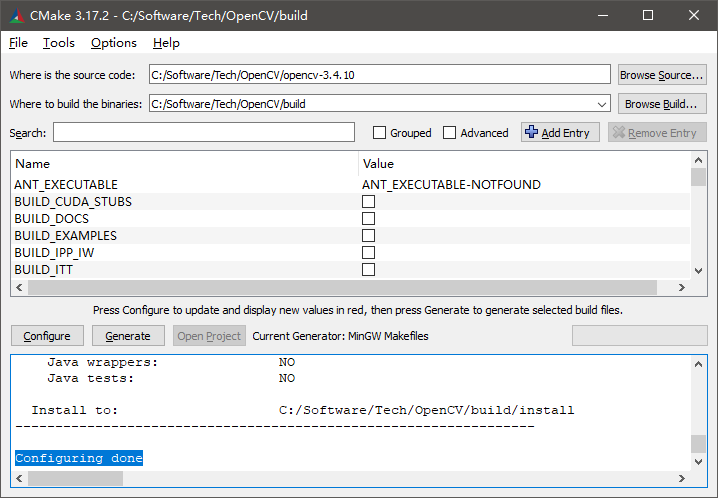Click the Value column header
The image size is (718, 498).
[524, 163]
